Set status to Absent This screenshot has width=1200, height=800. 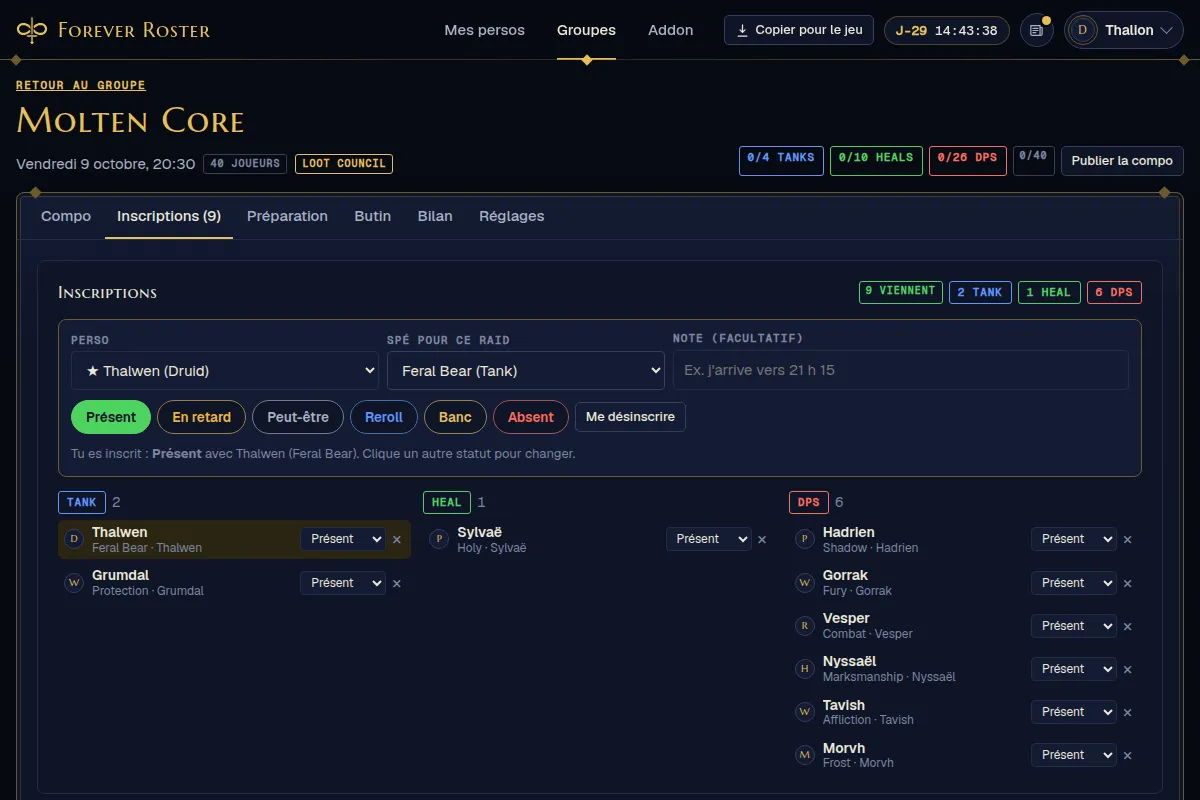(x=531, y=417)
